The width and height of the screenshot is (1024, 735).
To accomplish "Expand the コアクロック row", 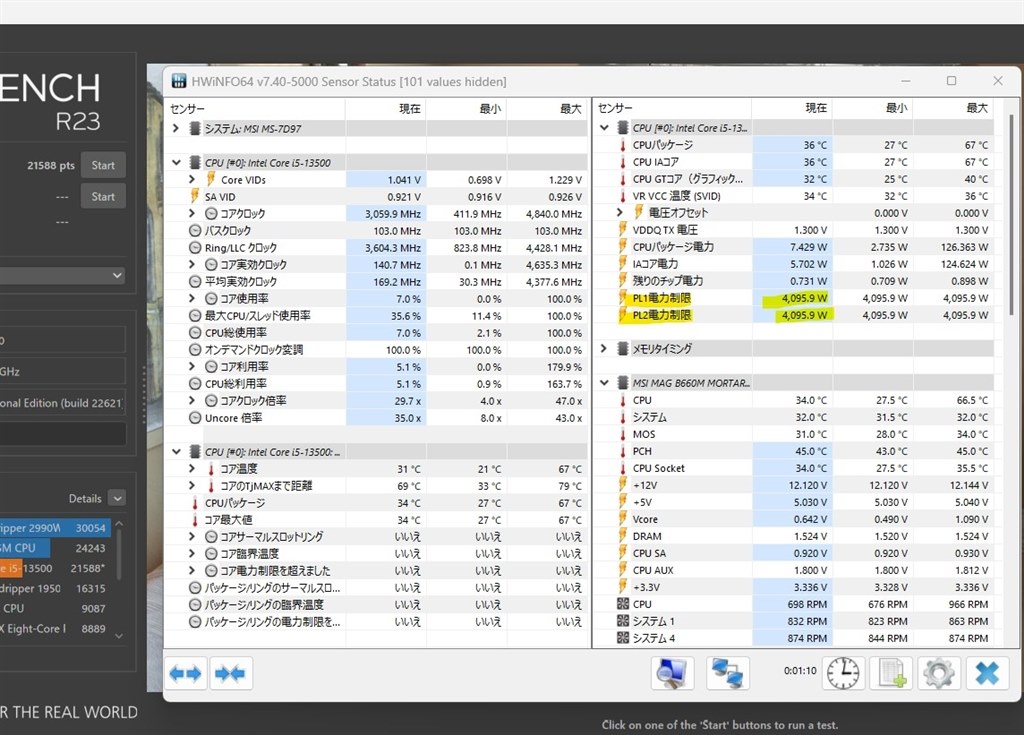I will coord(192,213).
